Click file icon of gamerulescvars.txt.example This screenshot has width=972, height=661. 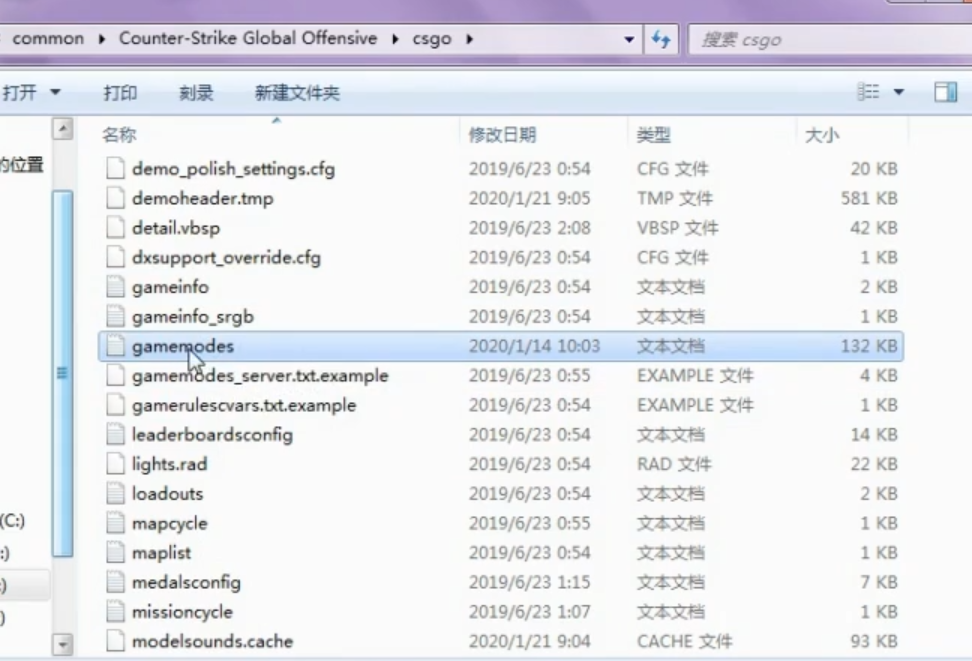(115, 405)
